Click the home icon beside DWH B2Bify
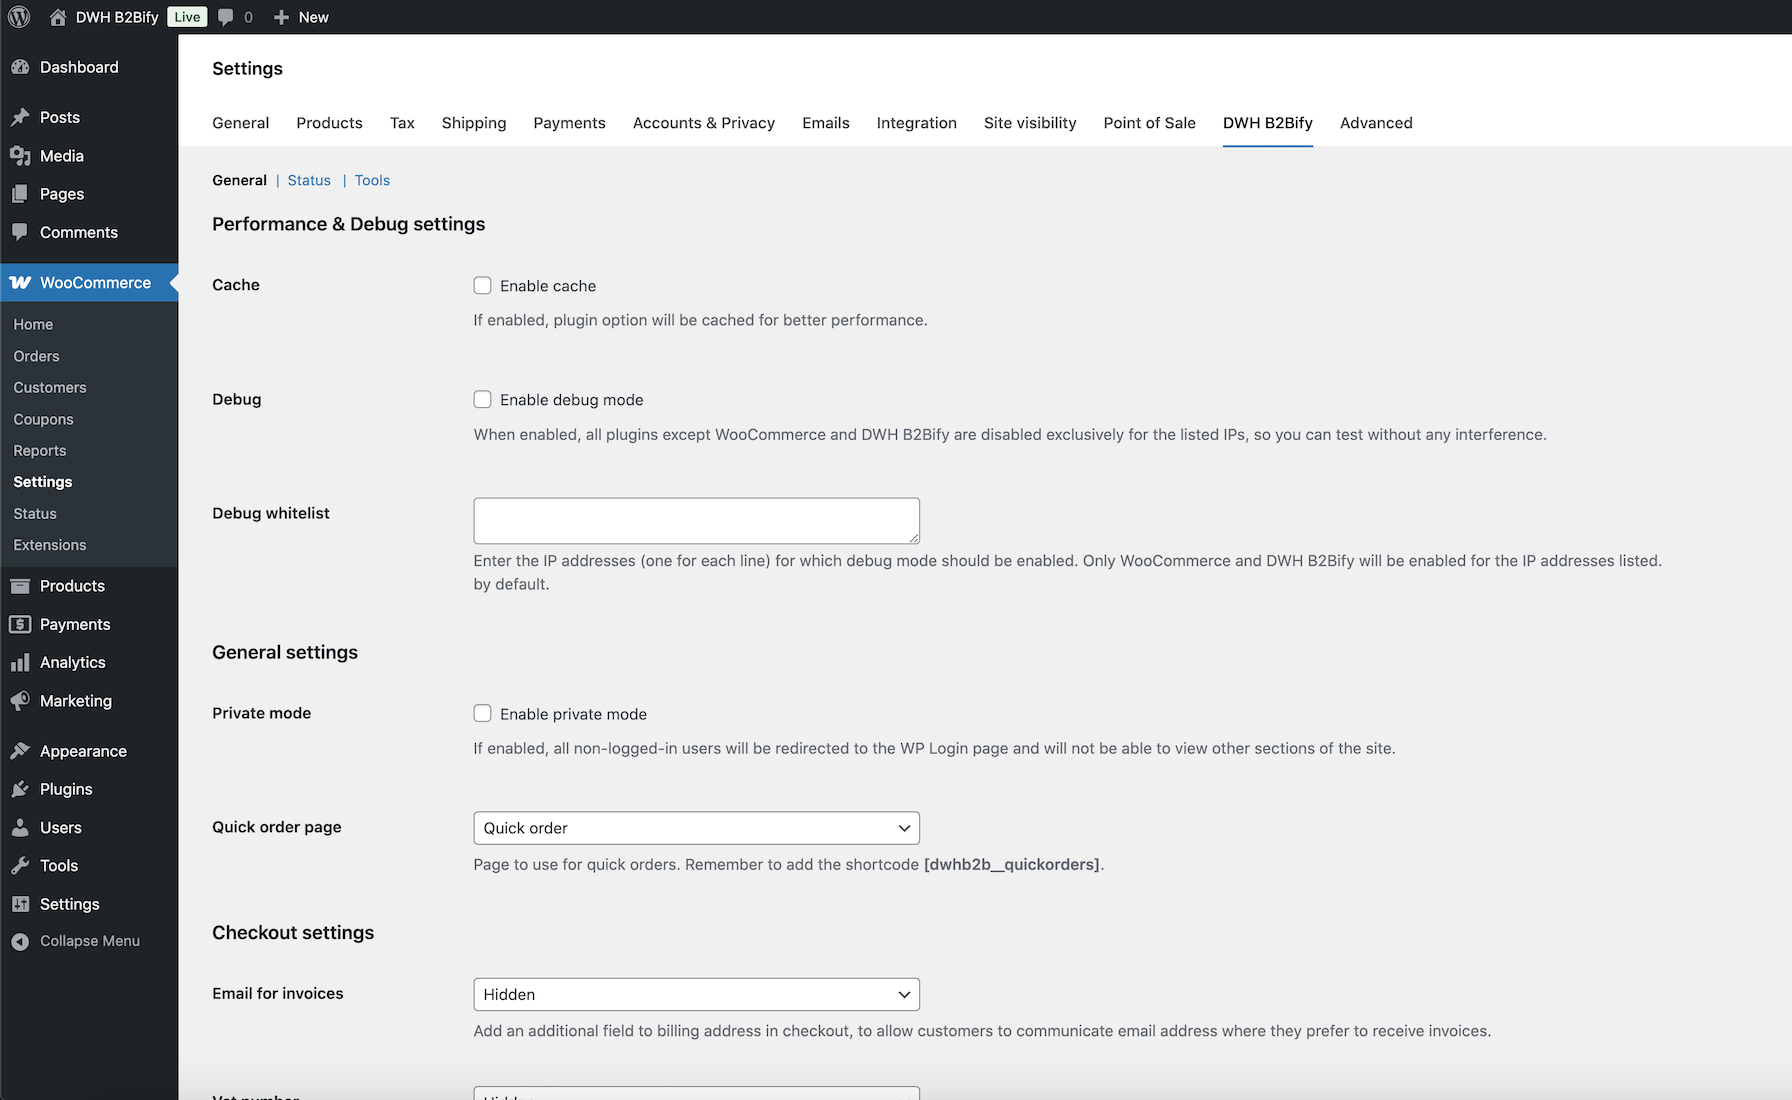The height and width of the screenshot is (1100, 1792). [58, 17]
